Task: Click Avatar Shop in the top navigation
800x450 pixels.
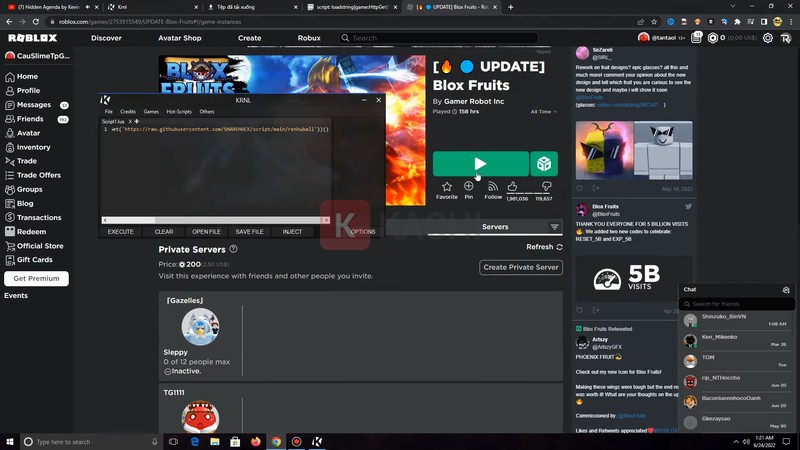Action: [180, 38]
